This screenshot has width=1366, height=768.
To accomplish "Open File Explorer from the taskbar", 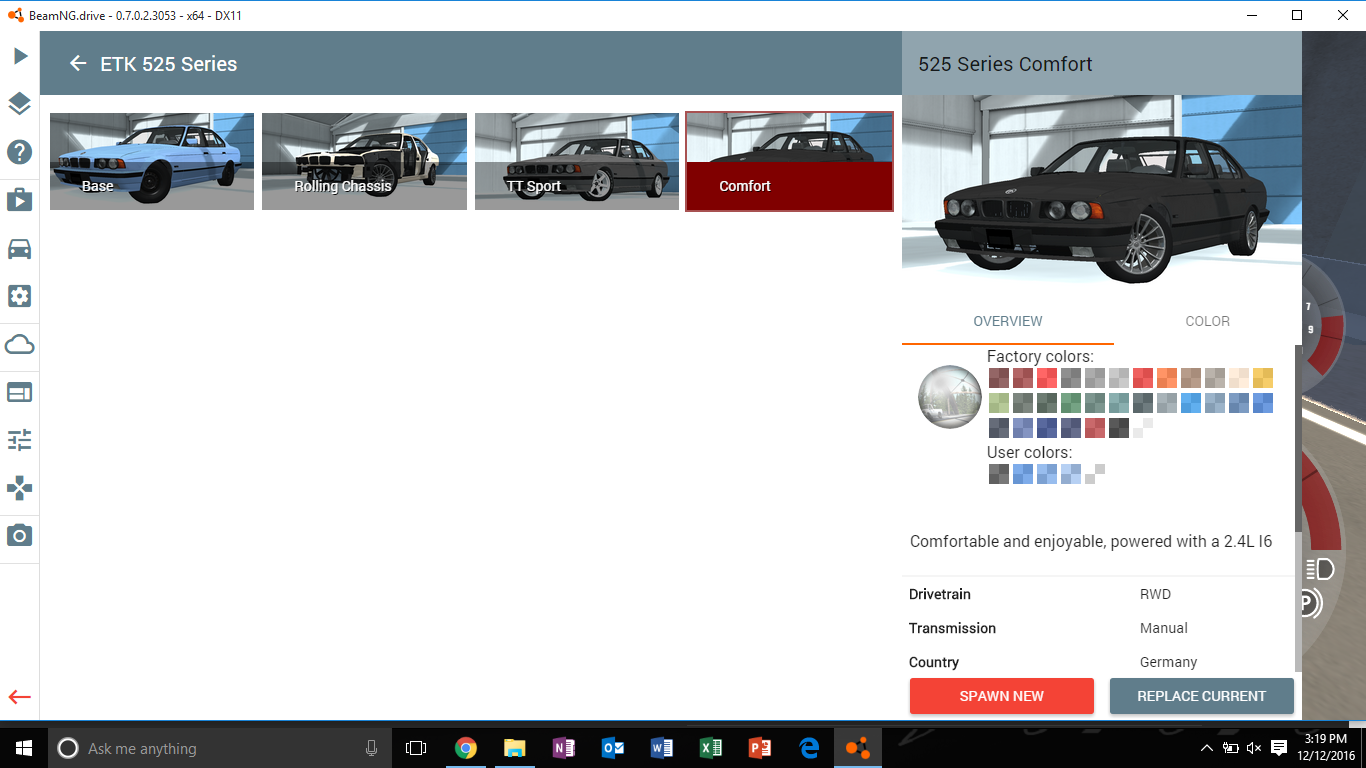I will 514,748.
